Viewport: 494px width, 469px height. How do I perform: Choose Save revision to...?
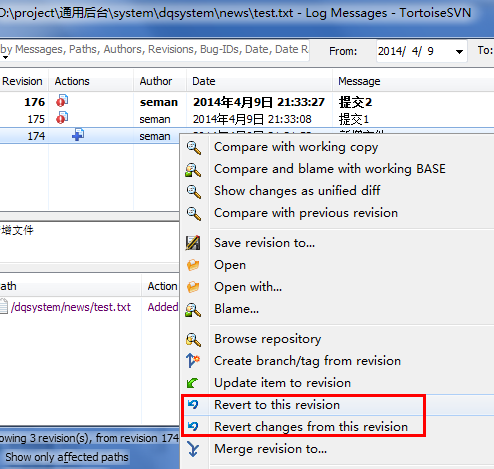264,243
